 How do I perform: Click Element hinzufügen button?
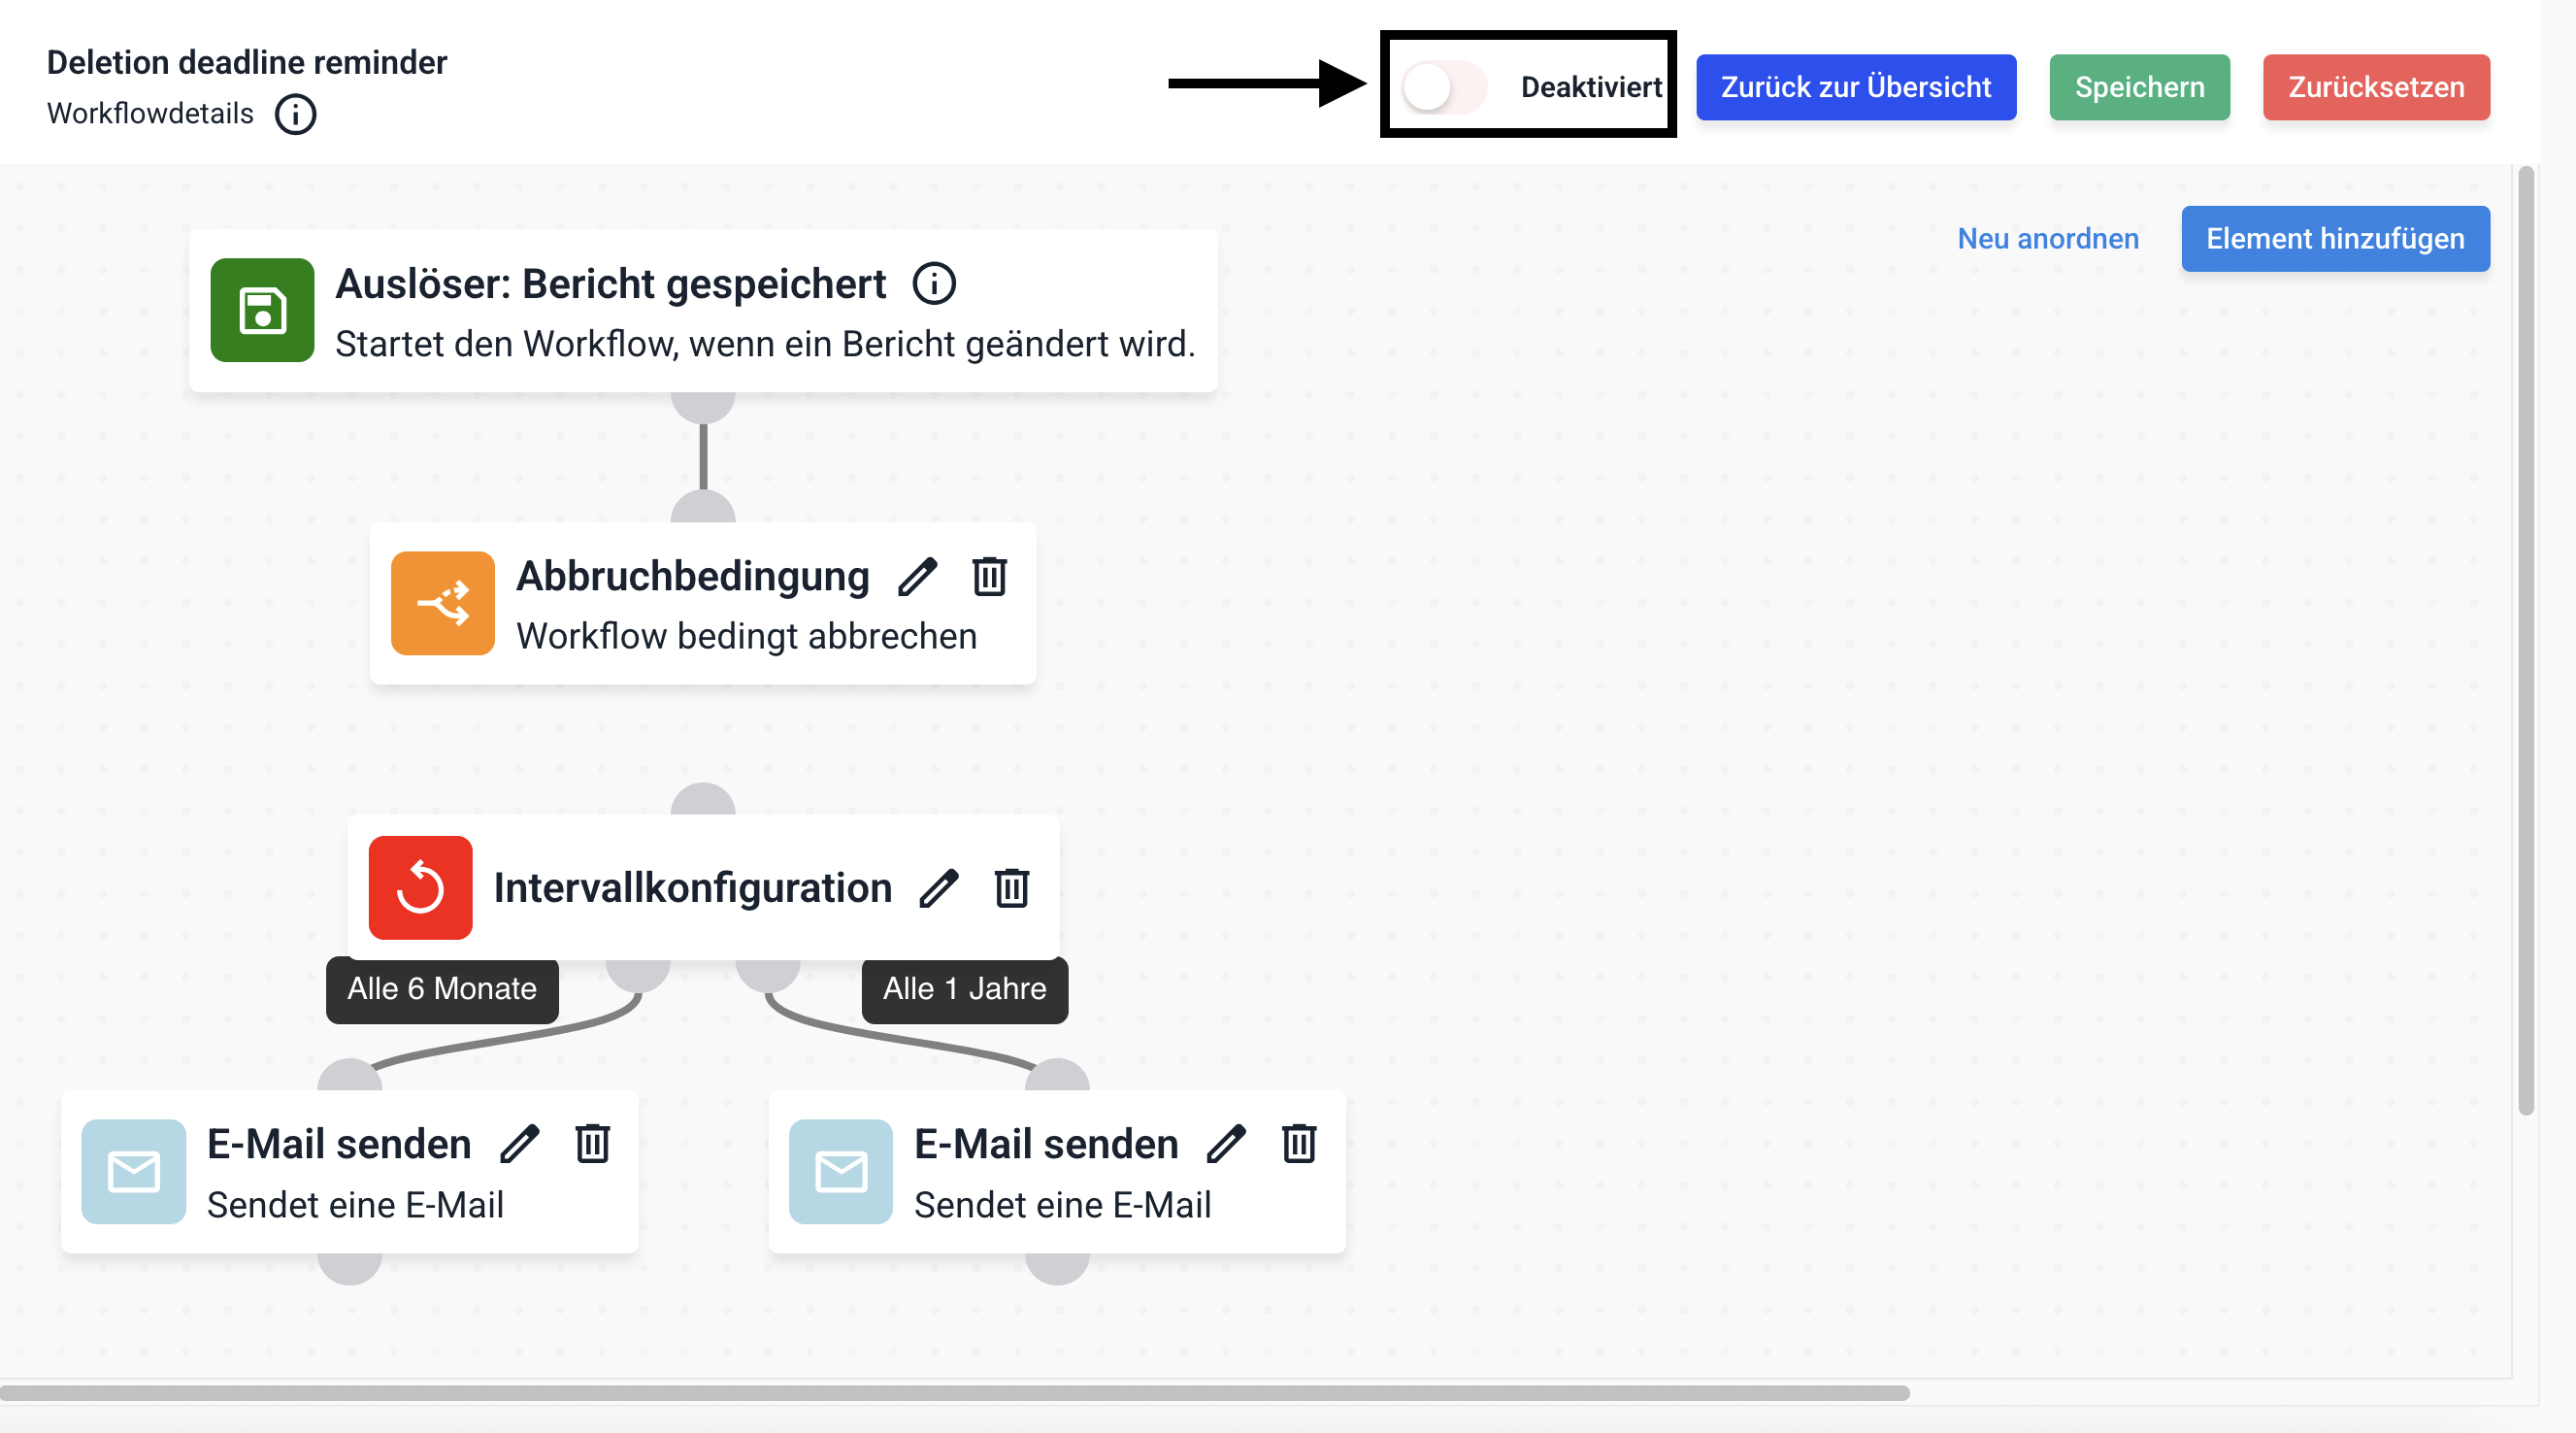(x=2334, y=239)
